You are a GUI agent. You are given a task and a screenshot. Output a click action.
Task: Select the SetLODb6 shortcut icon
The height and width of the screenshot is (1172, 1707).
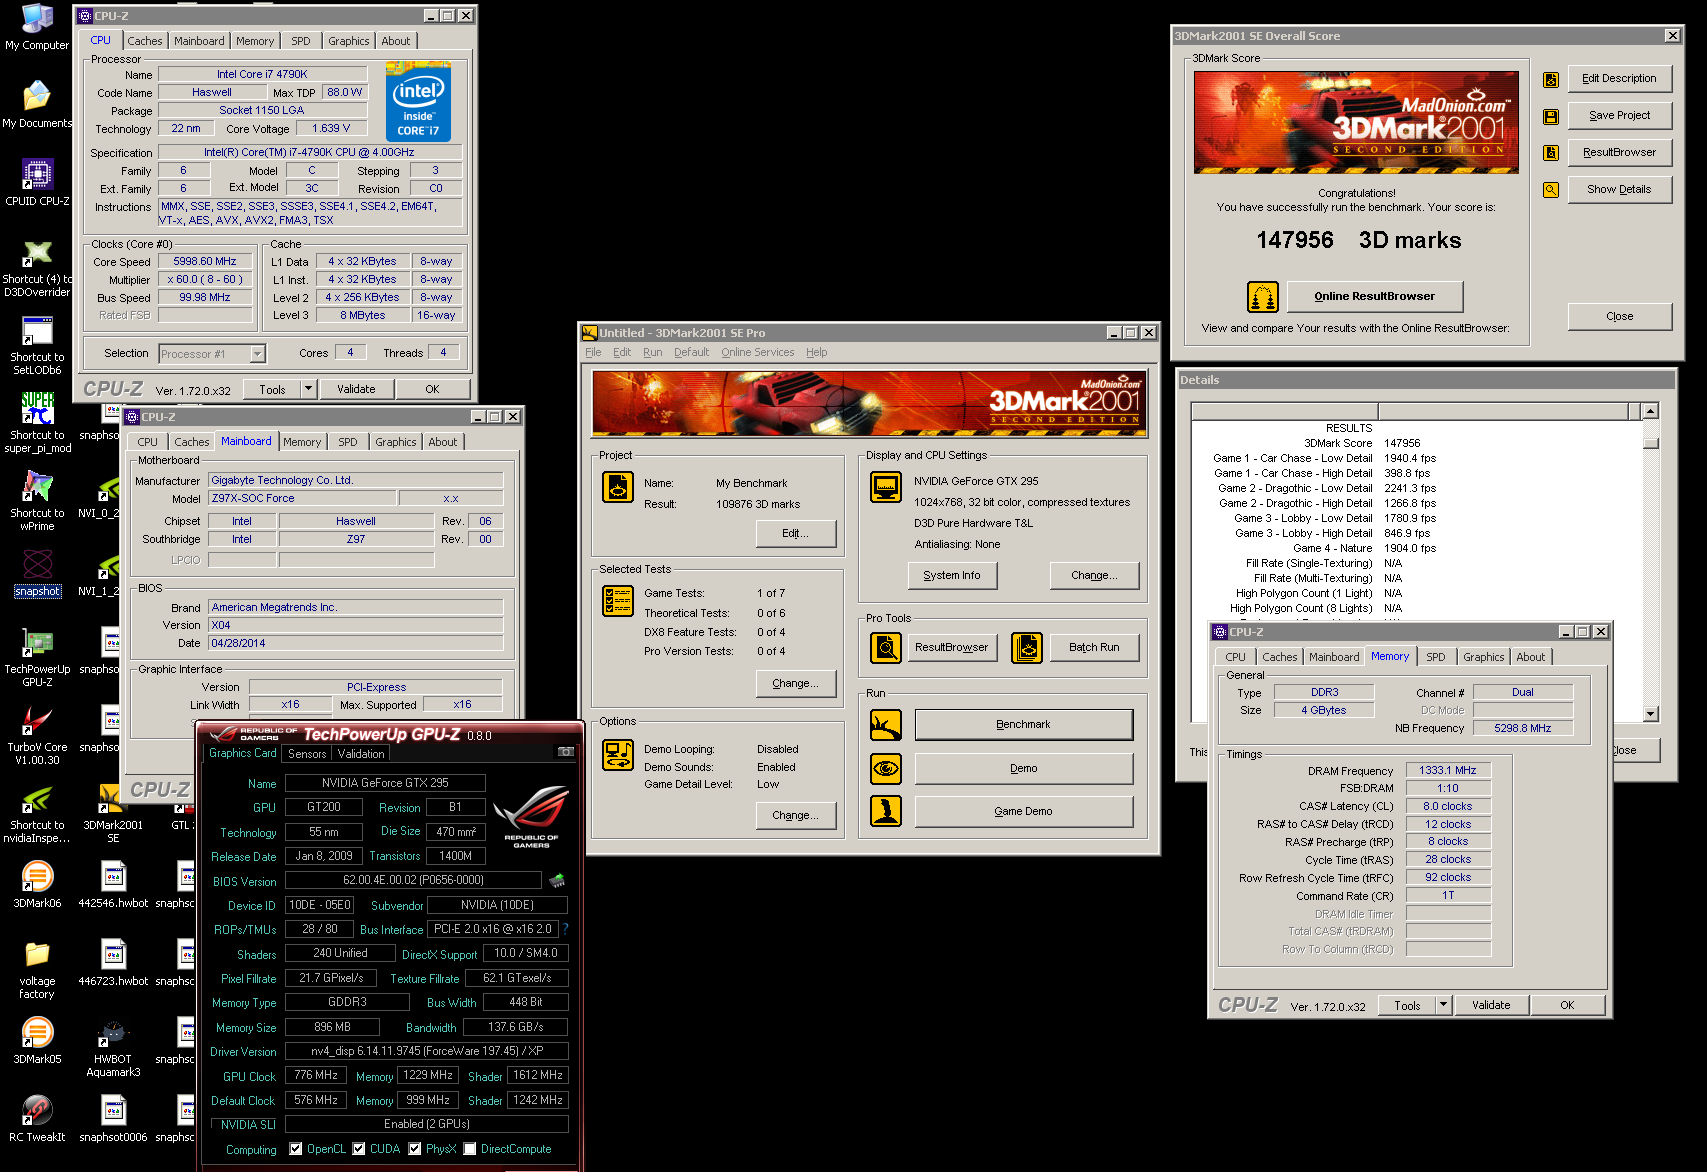click(37, 346)
